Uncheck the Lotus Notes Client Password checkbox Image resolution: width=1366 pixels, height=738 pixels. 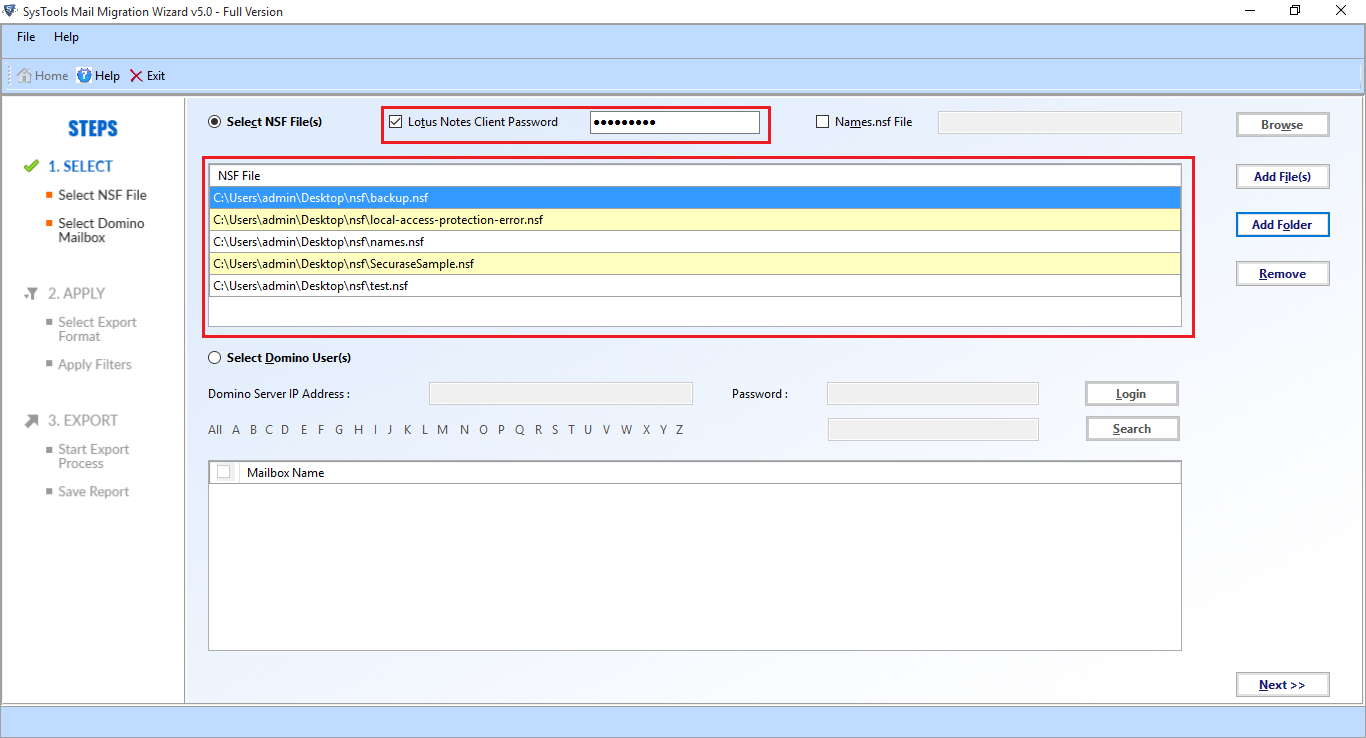click(x=395, y=122)
